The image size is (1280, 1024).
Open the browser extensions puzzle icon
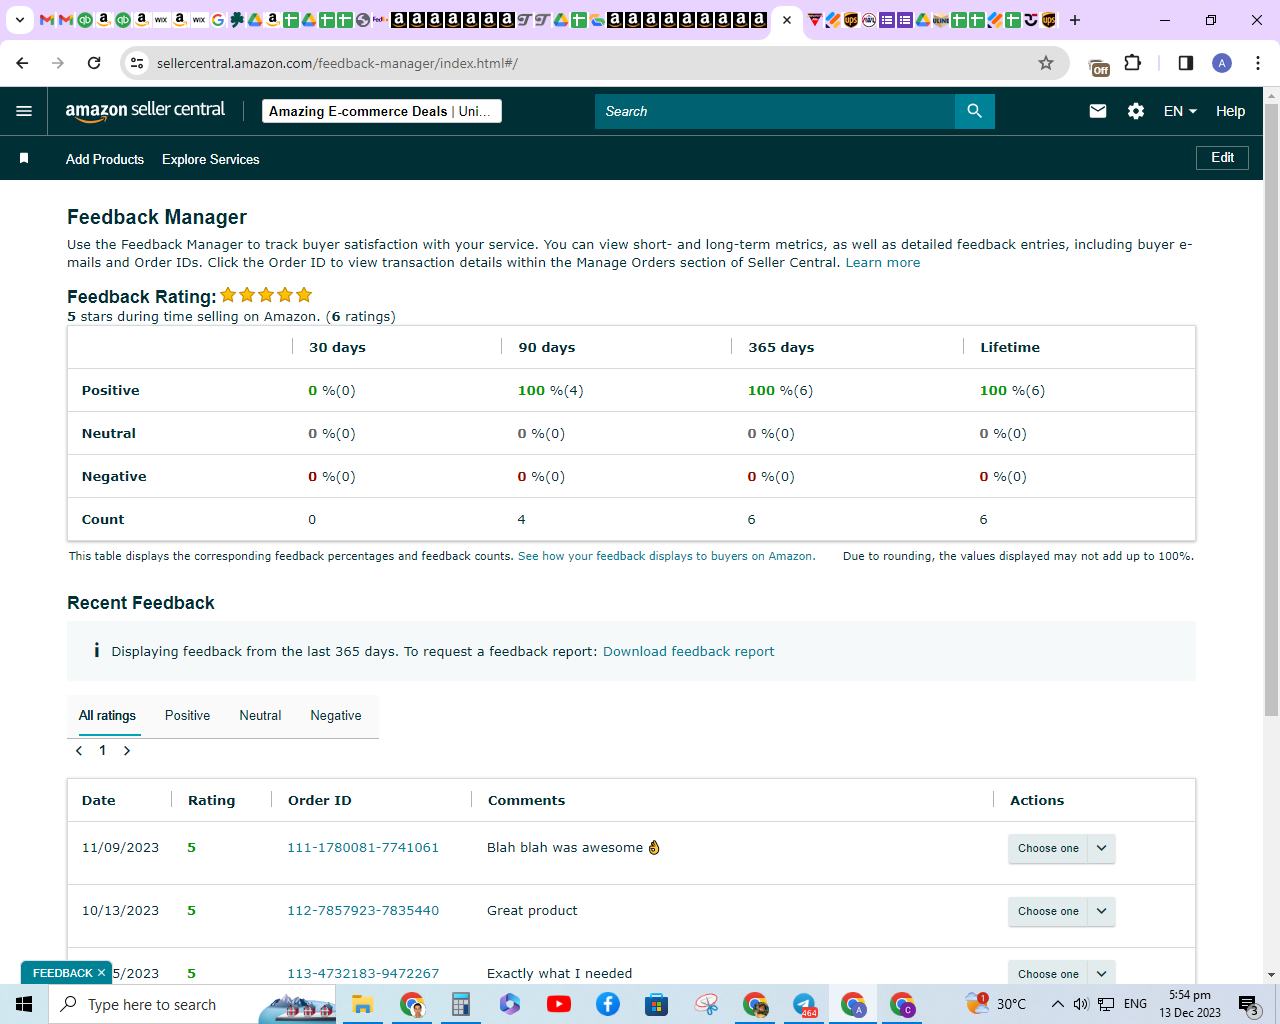[1133, 63]
